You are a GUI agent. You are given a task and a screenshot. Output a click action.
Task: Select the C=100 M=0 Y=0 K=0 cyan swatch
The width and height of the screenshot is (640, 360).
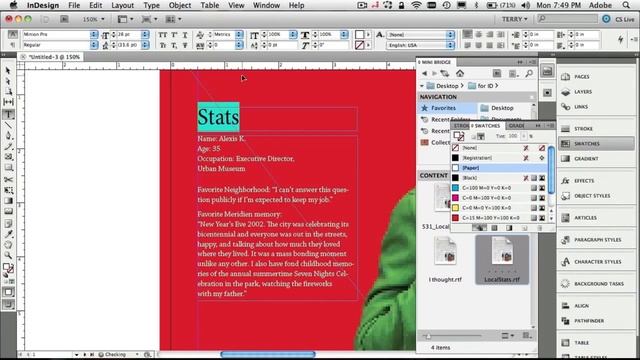[499, 188]
